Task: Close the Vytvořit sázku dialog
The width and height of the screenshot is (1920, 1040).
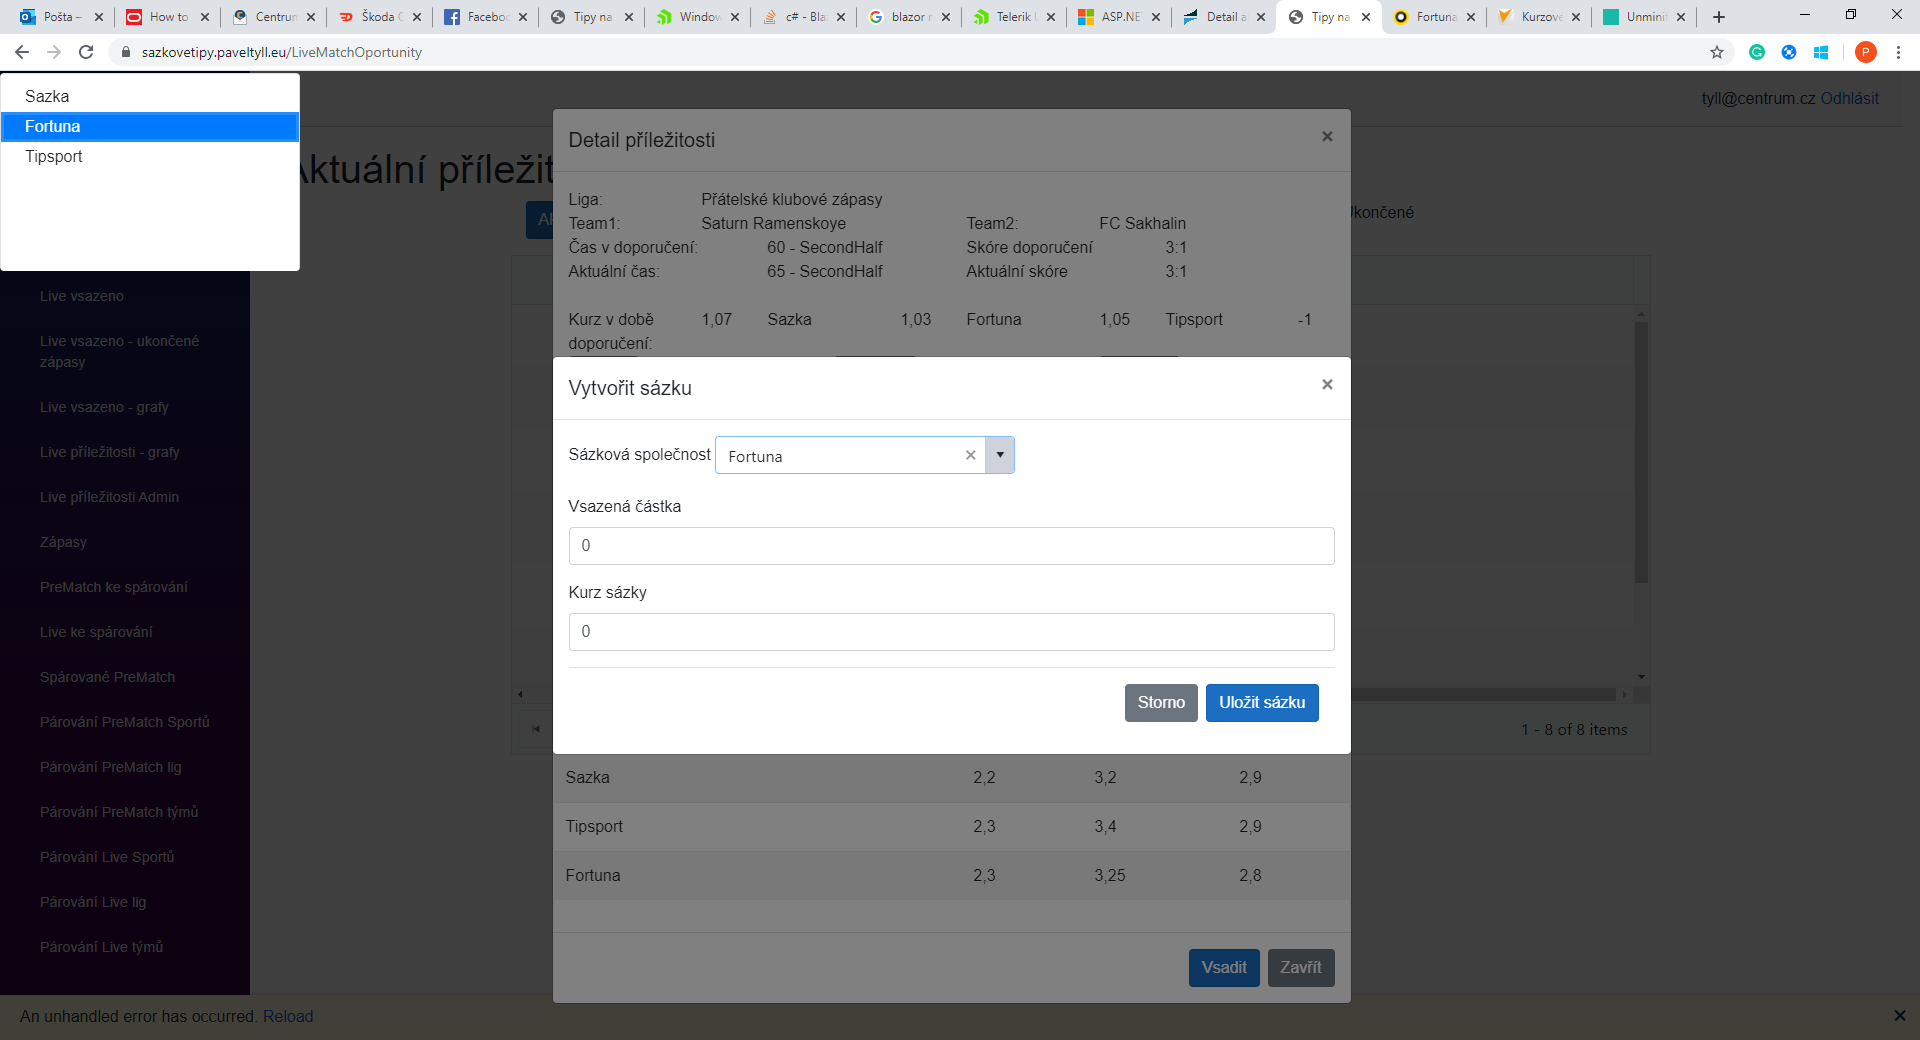Action: [1327, 384]
